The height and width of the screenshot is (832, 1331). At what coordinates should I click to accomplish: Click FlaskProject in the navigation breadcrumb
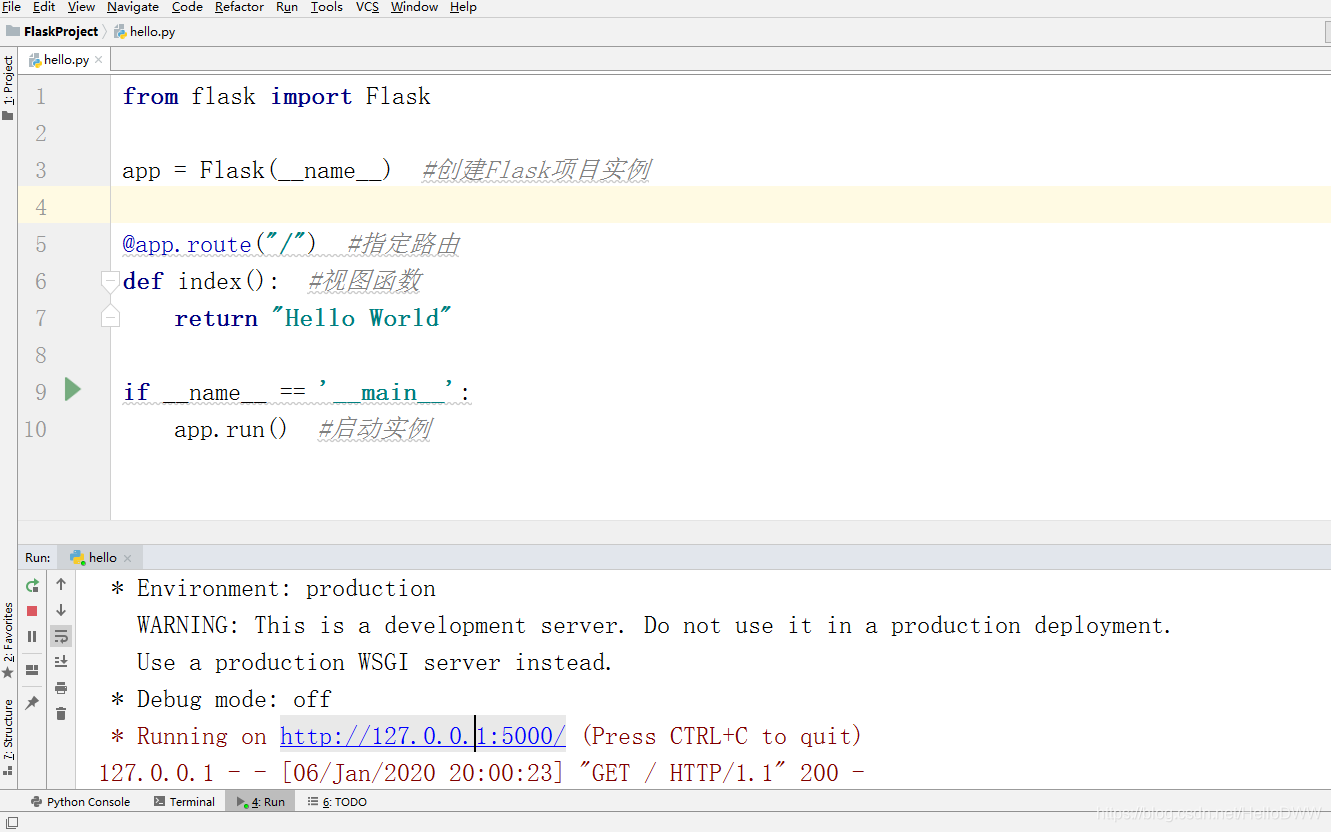click(53, 31)
